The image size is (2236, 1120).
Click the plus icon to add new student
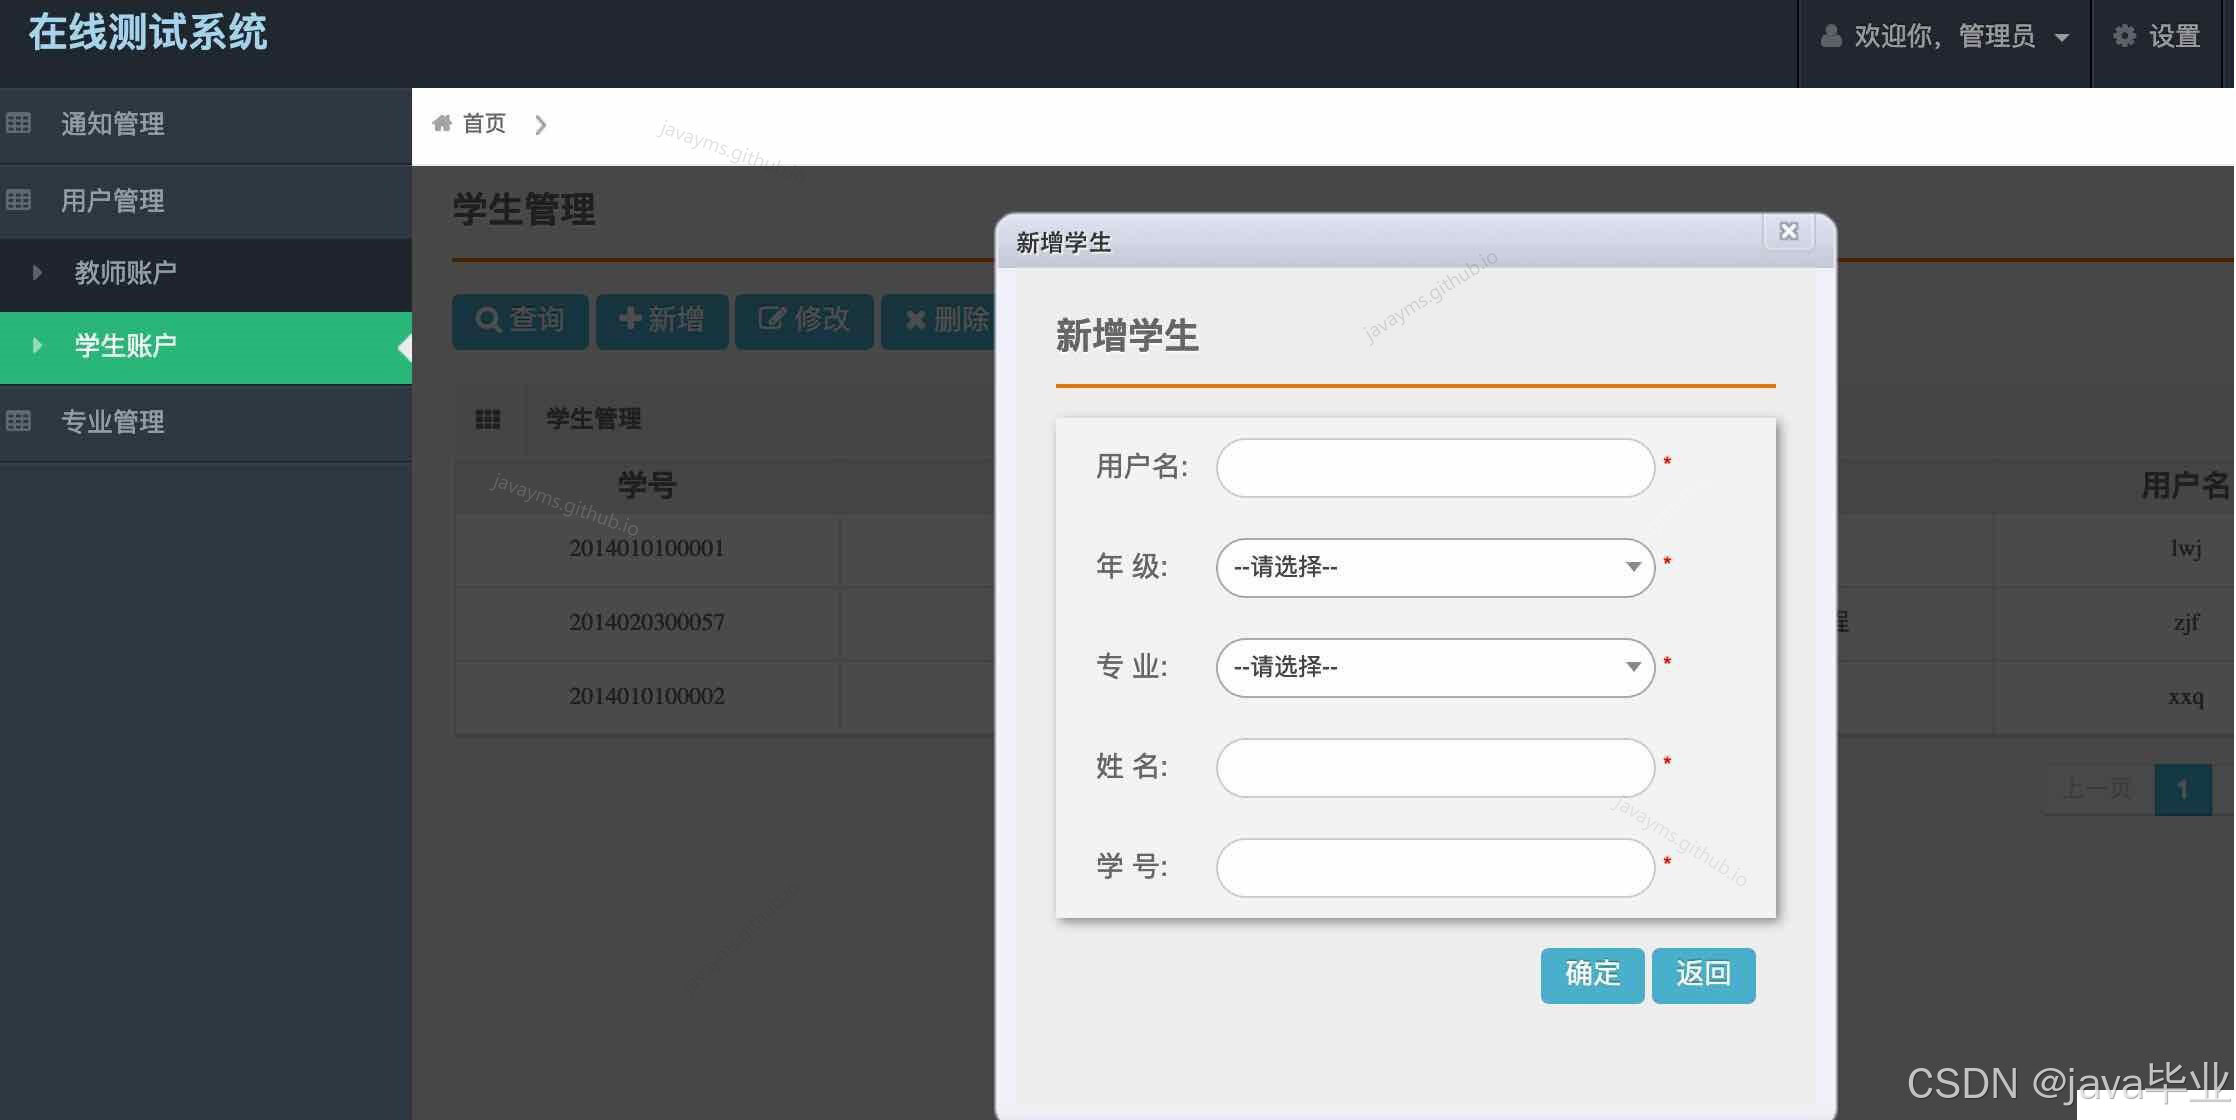(629, 321)
